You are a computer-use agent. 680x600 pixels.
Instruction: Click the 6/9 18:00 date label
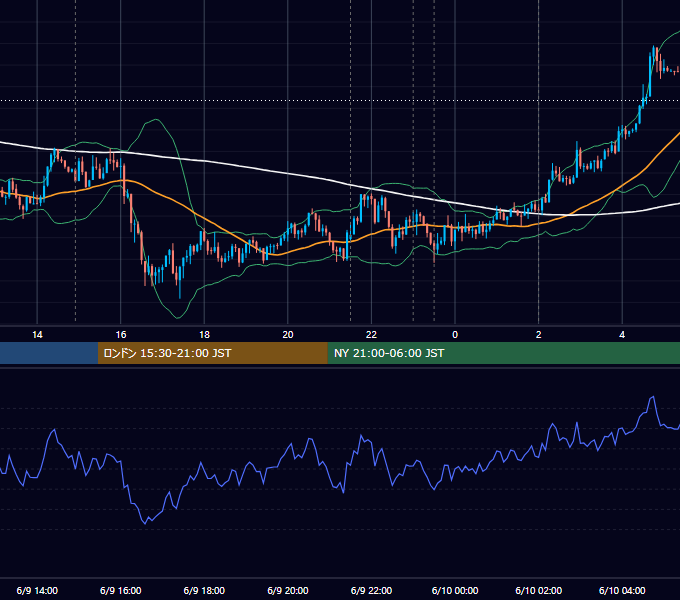pyautogui.click(x=204, y=590)
